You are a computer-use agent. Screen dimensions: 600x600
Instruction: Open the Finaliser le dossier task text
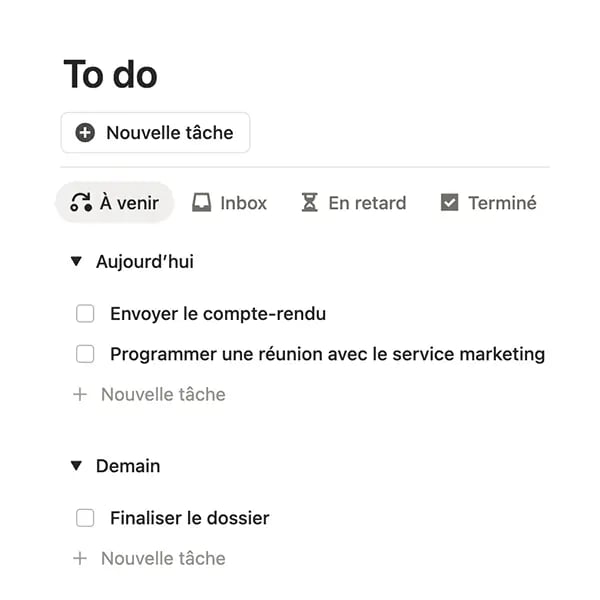pos(190,518)
